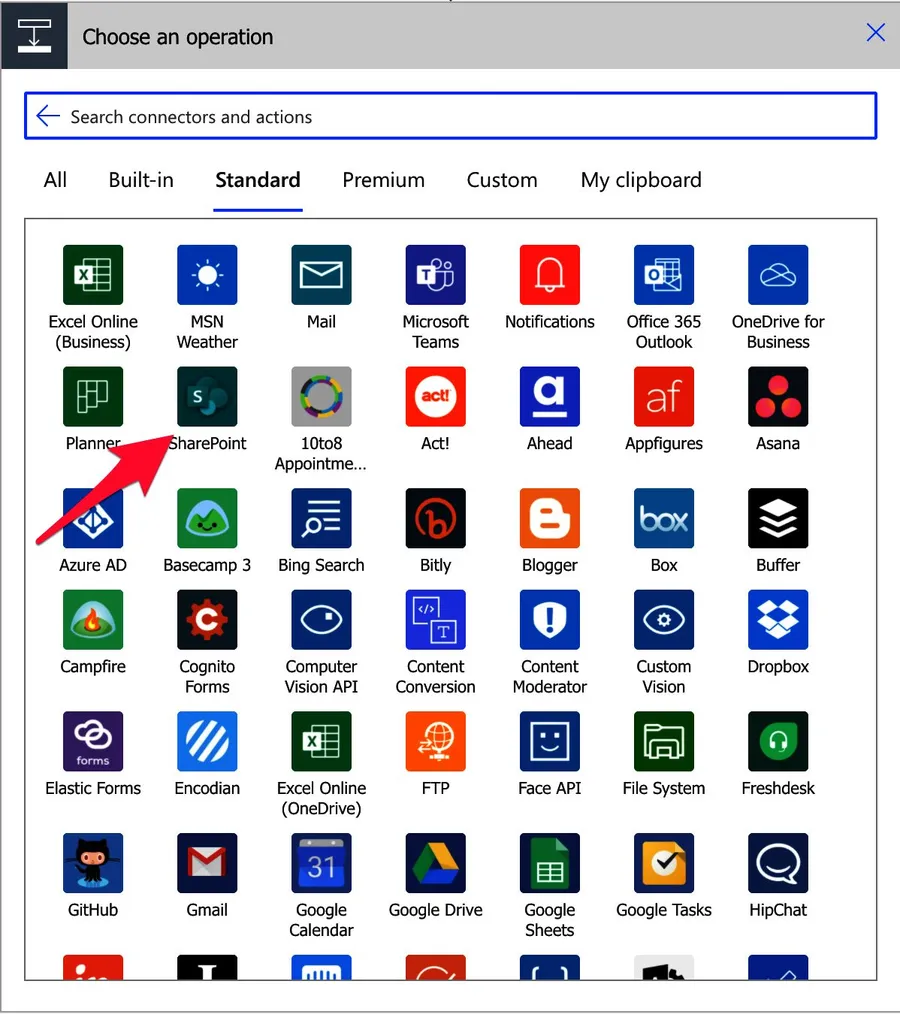Screen dimensions: 900x1014
Task: Switch to the Premium tab
Action: tap(383, 180)
